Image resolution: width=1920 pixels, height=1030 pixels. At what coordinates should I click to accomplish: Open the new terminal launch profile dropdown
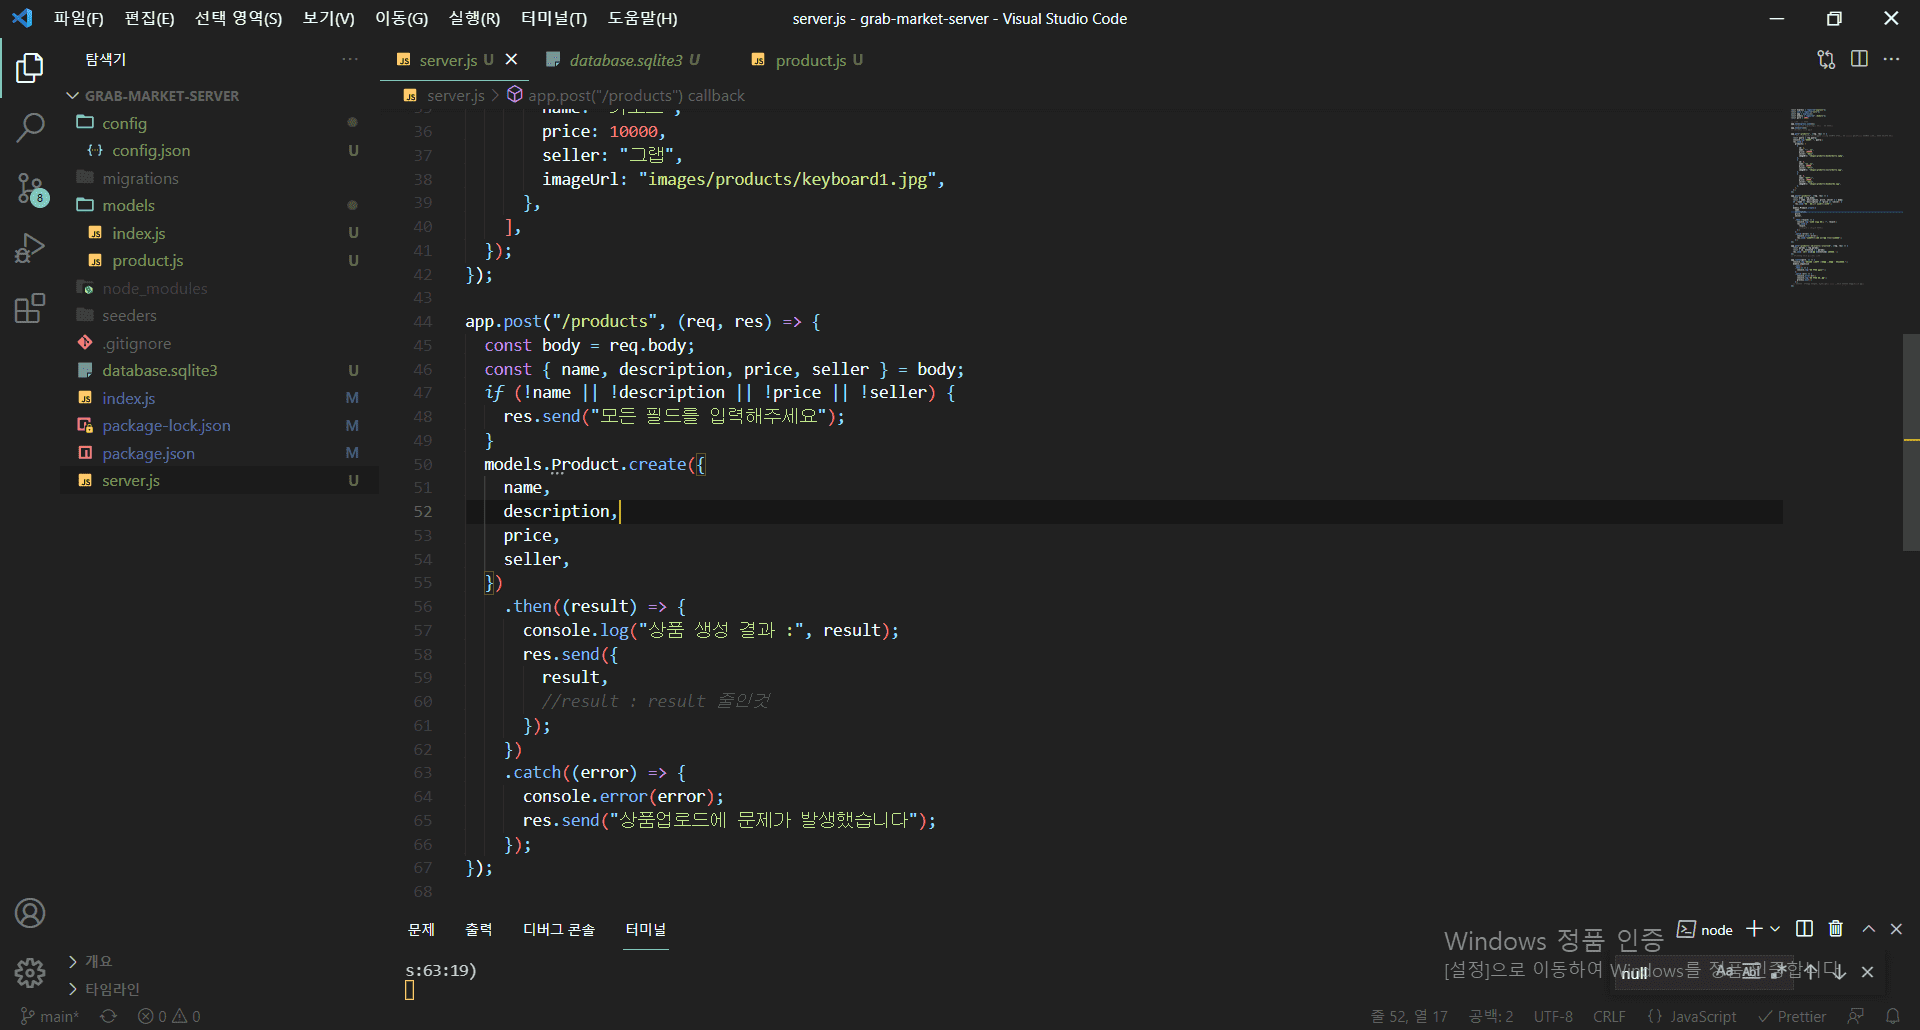(x=1776, y=929)
